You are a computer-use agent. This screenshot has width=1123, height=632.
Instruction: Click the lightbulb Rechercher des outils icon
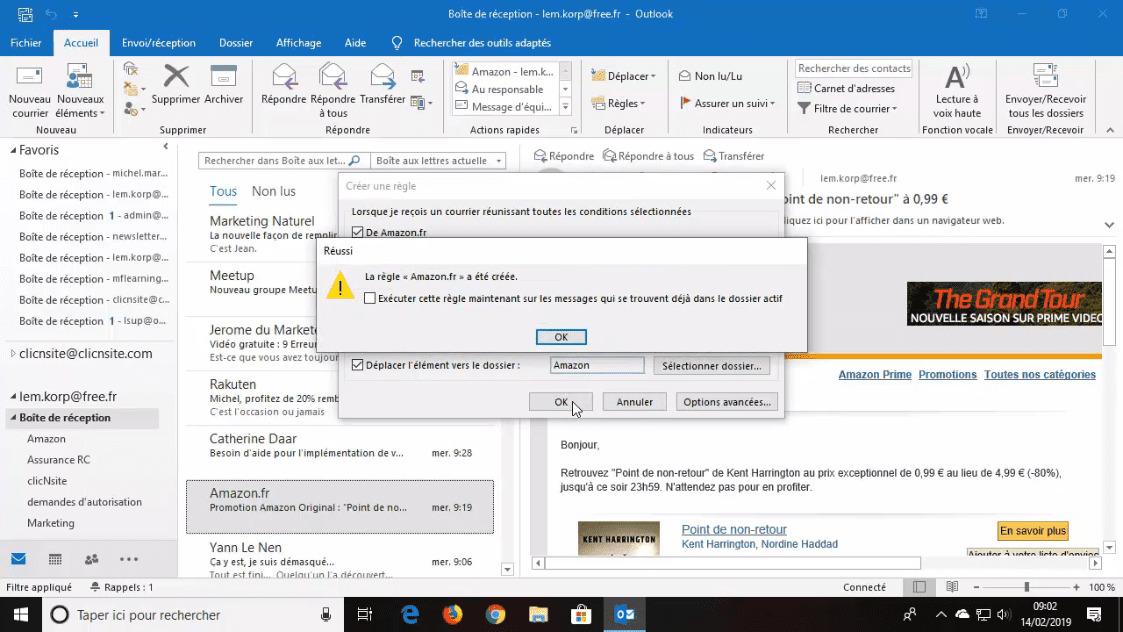397,43
